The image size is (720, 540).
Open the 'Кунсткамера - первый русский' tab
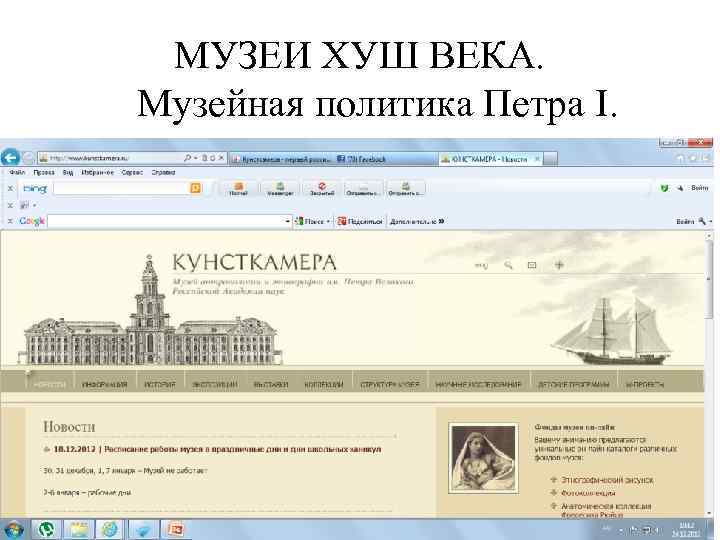tap(281, 159)
